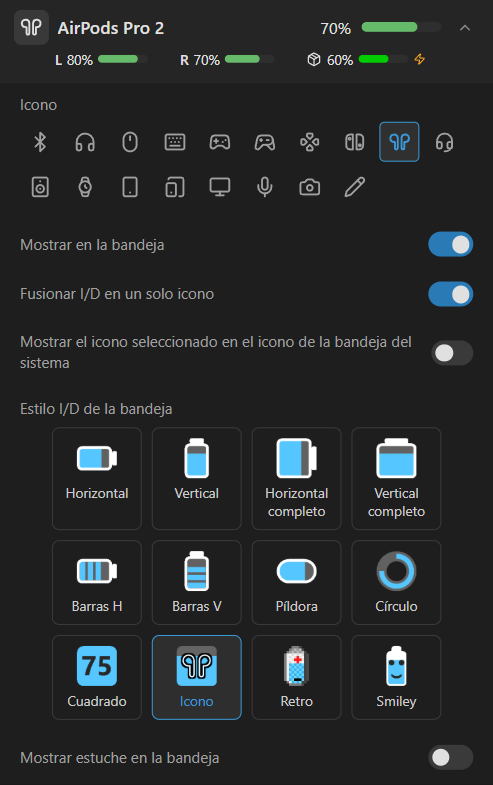The height and width of the screenshot is (785, 493).
Task: Select the Barras V style
Action: click(197, 582)
